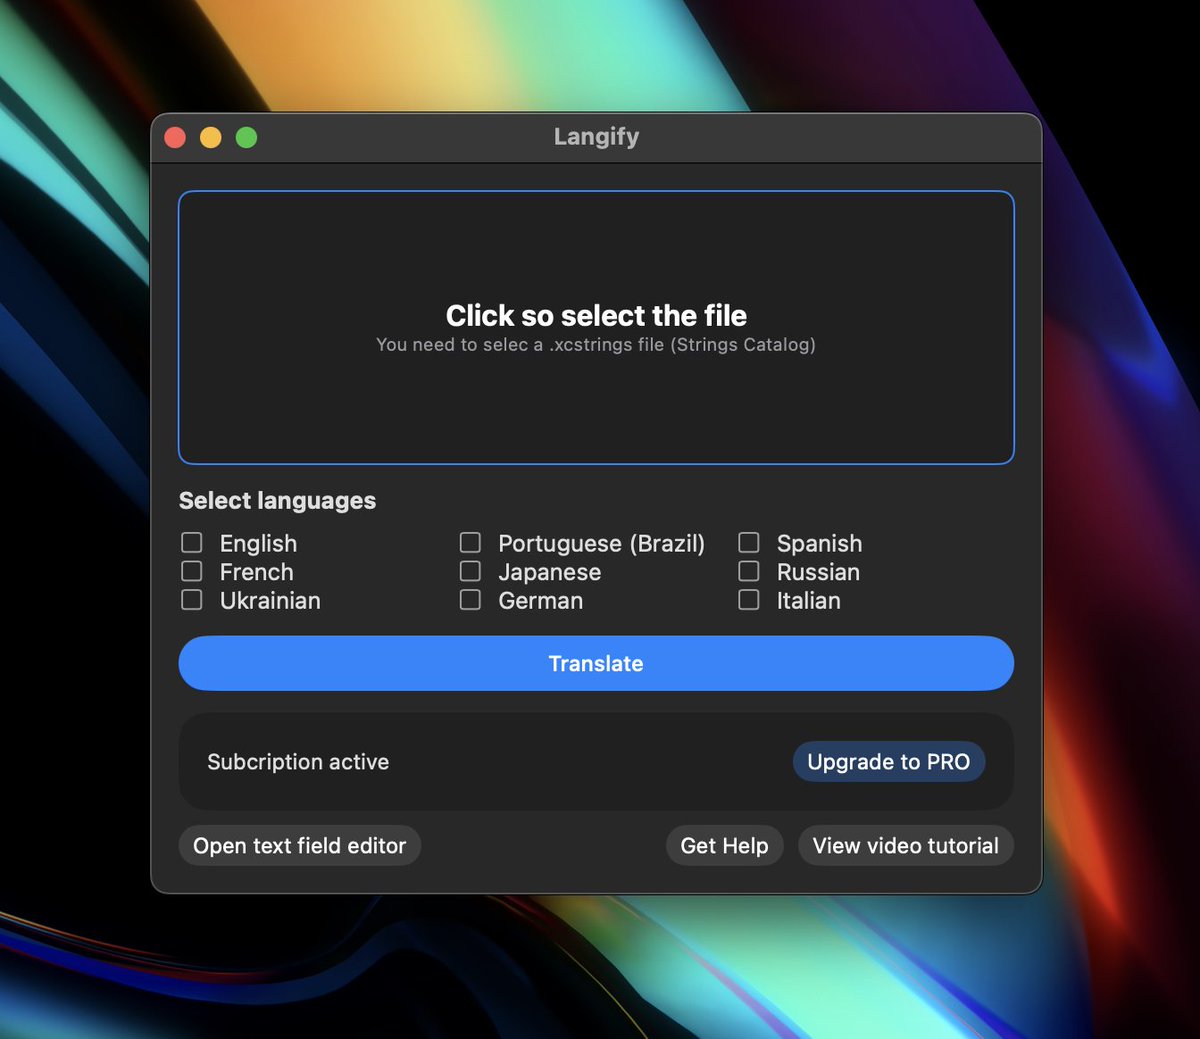1200x1039 pixels.
Task: Click the blue Translate button
Action: (x=596, y=663)
